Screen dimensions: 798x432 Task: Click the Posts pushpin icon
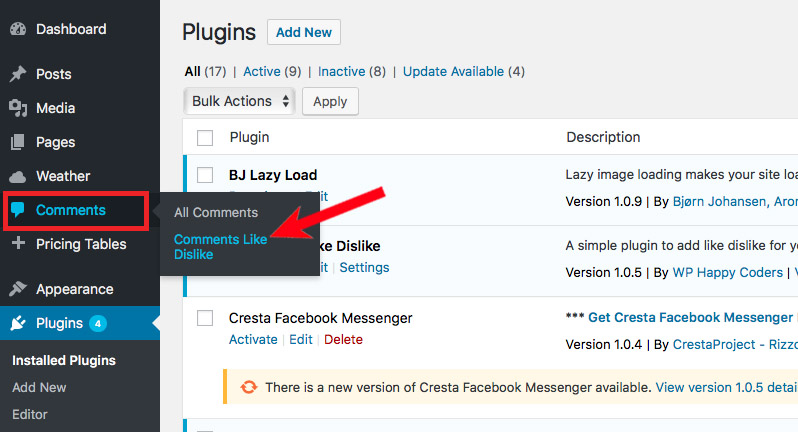pyautogui.click(x=18, y=74)
